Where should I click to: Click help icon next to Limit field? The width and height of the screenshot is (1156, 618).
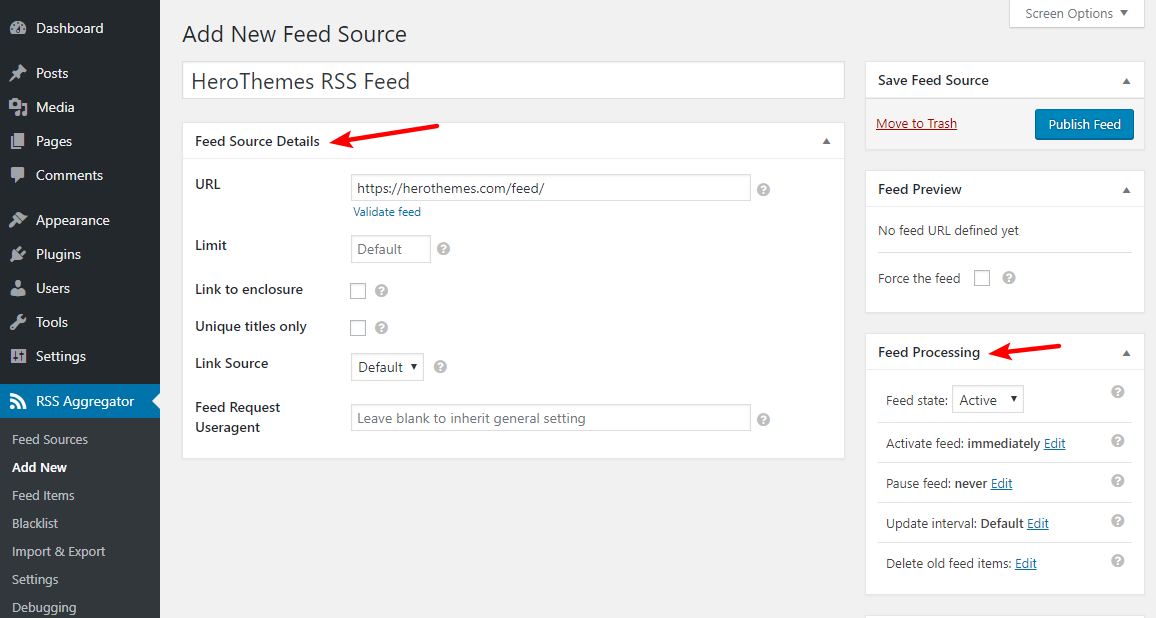pyautogui.click(x=443, y=249)
